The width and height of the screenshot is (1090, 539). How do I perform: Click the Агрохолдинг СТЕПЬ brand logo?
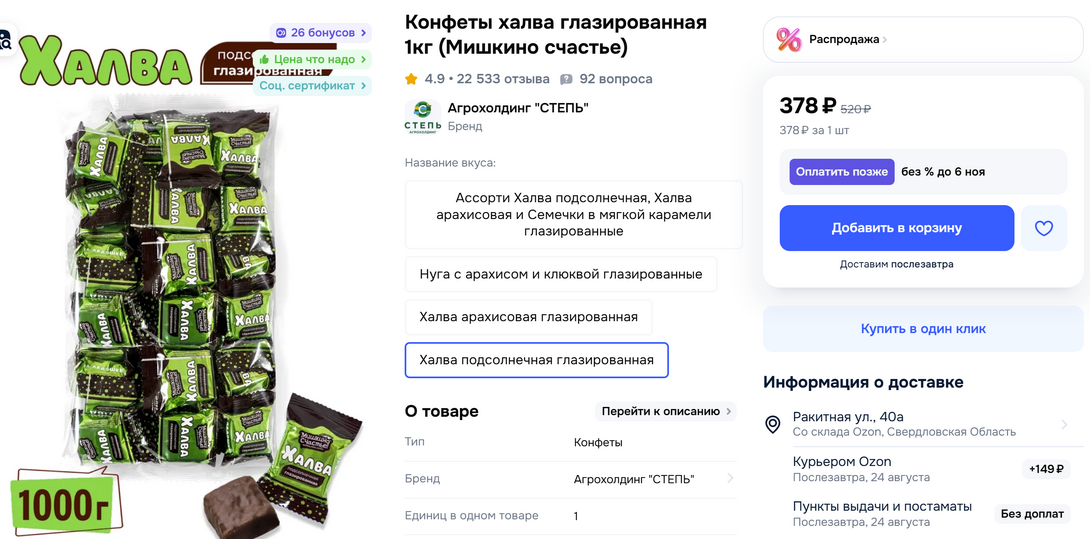pos(422,115)
